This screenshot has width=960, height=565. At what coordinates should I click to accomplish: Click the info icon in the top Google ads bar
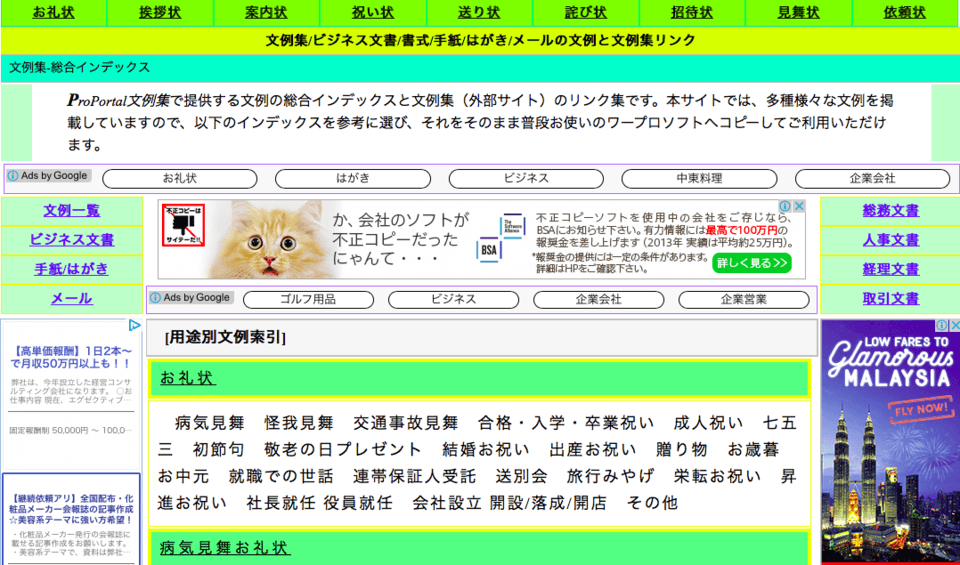pos(13,176)
